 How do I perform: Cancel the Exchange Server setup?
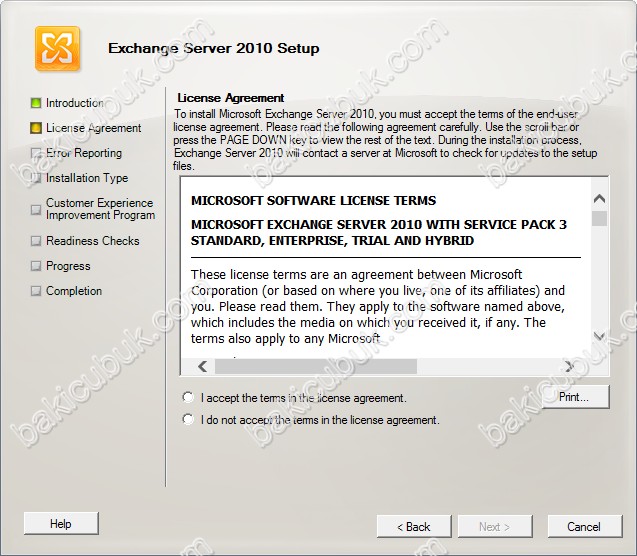point(585,527)
